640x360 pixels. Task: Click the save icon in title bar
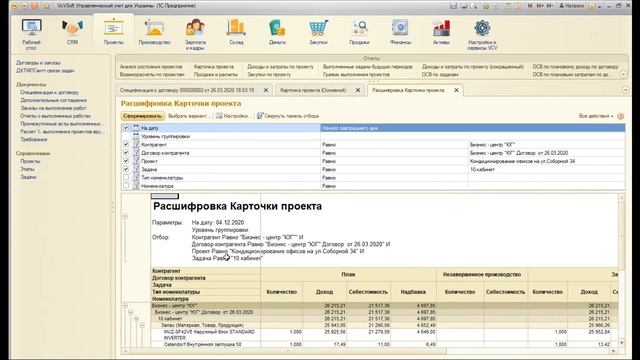(453, 6)
